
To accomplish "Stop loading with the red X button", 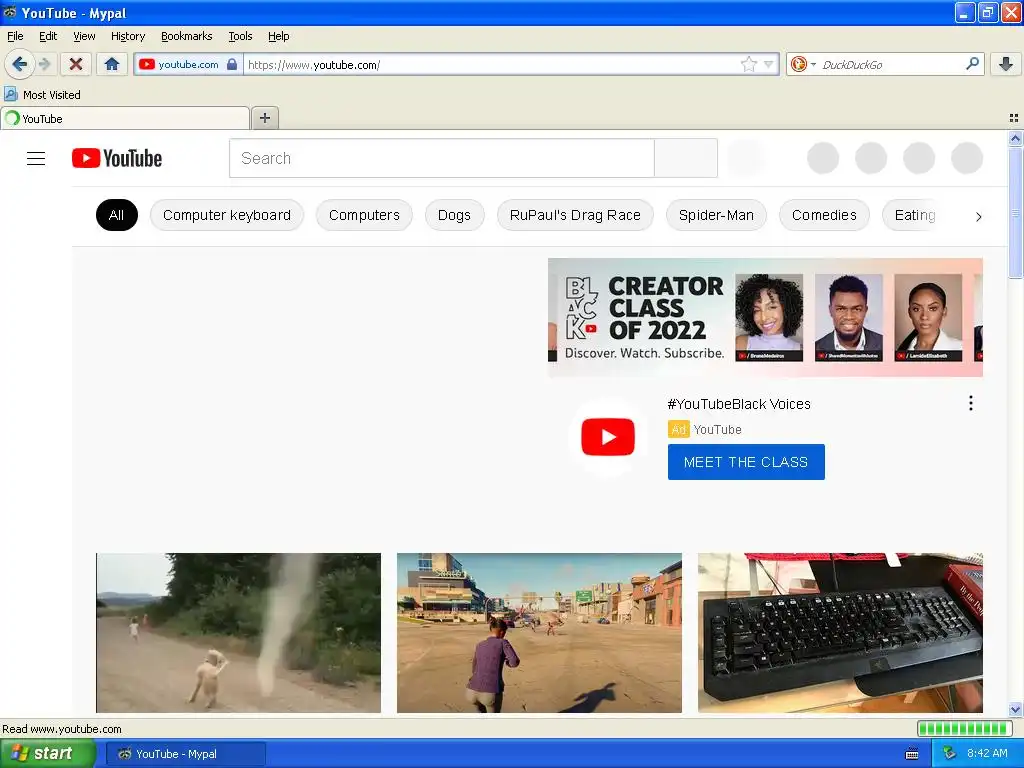I will click(76, 64).
